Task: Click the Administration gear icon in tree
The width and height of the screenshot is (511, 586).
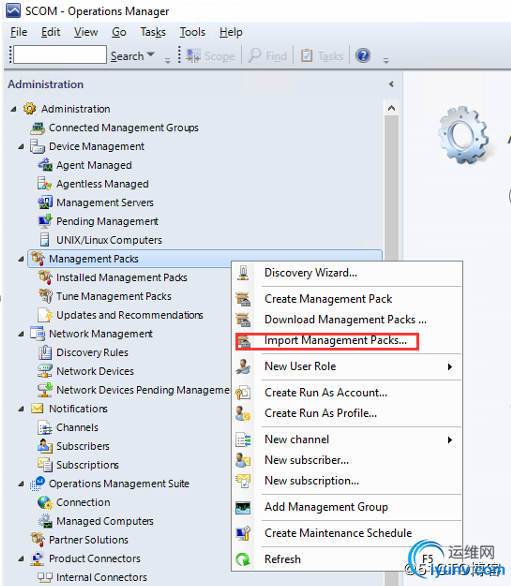Action: pyautogui.click(x=30, y=109)
